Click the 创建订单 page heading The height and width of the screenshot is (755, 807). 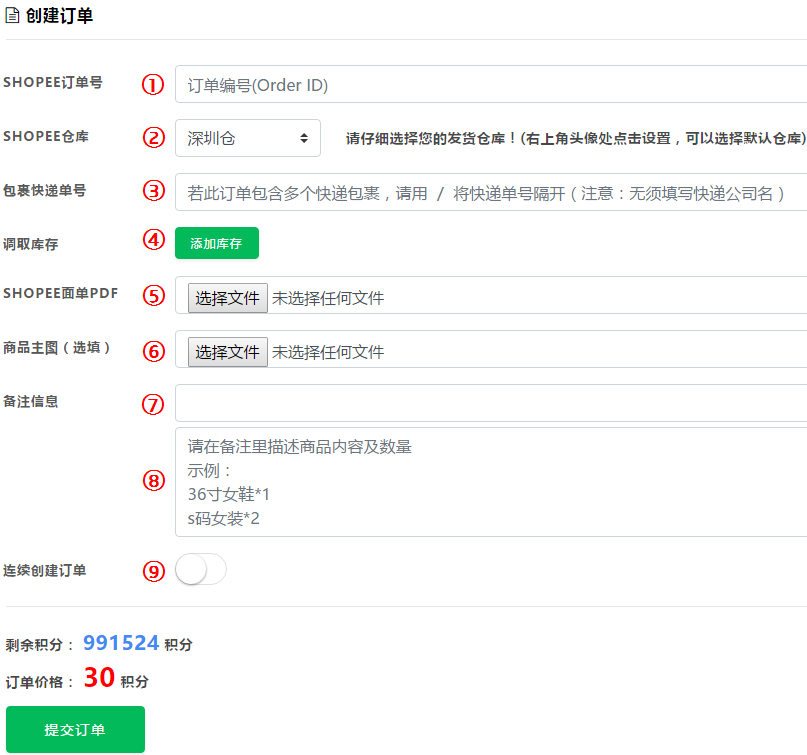coord(59,15)
